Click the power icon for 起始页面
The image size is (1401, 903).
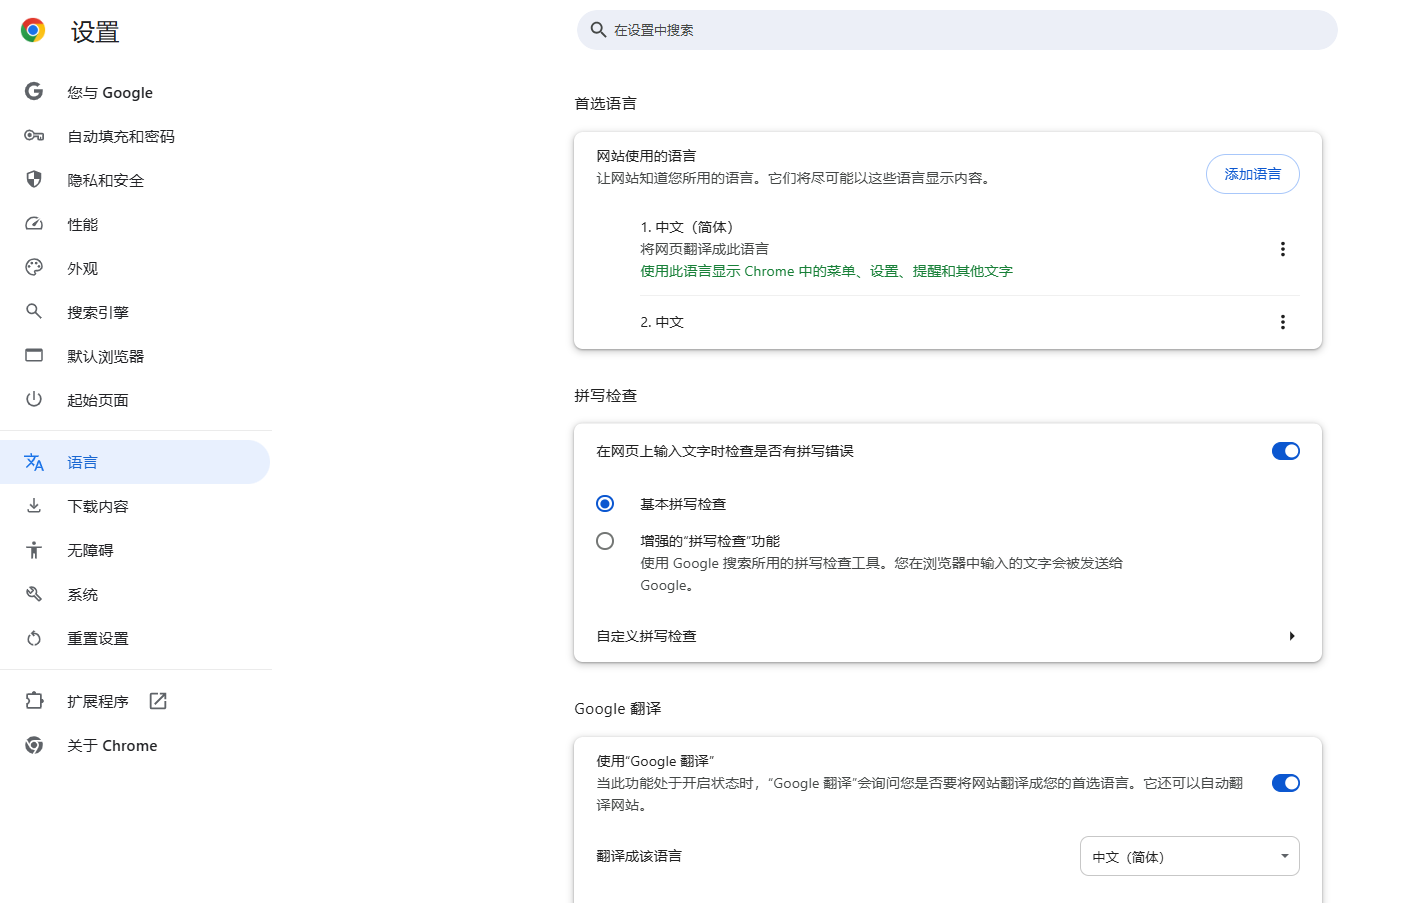coord(34,399)
